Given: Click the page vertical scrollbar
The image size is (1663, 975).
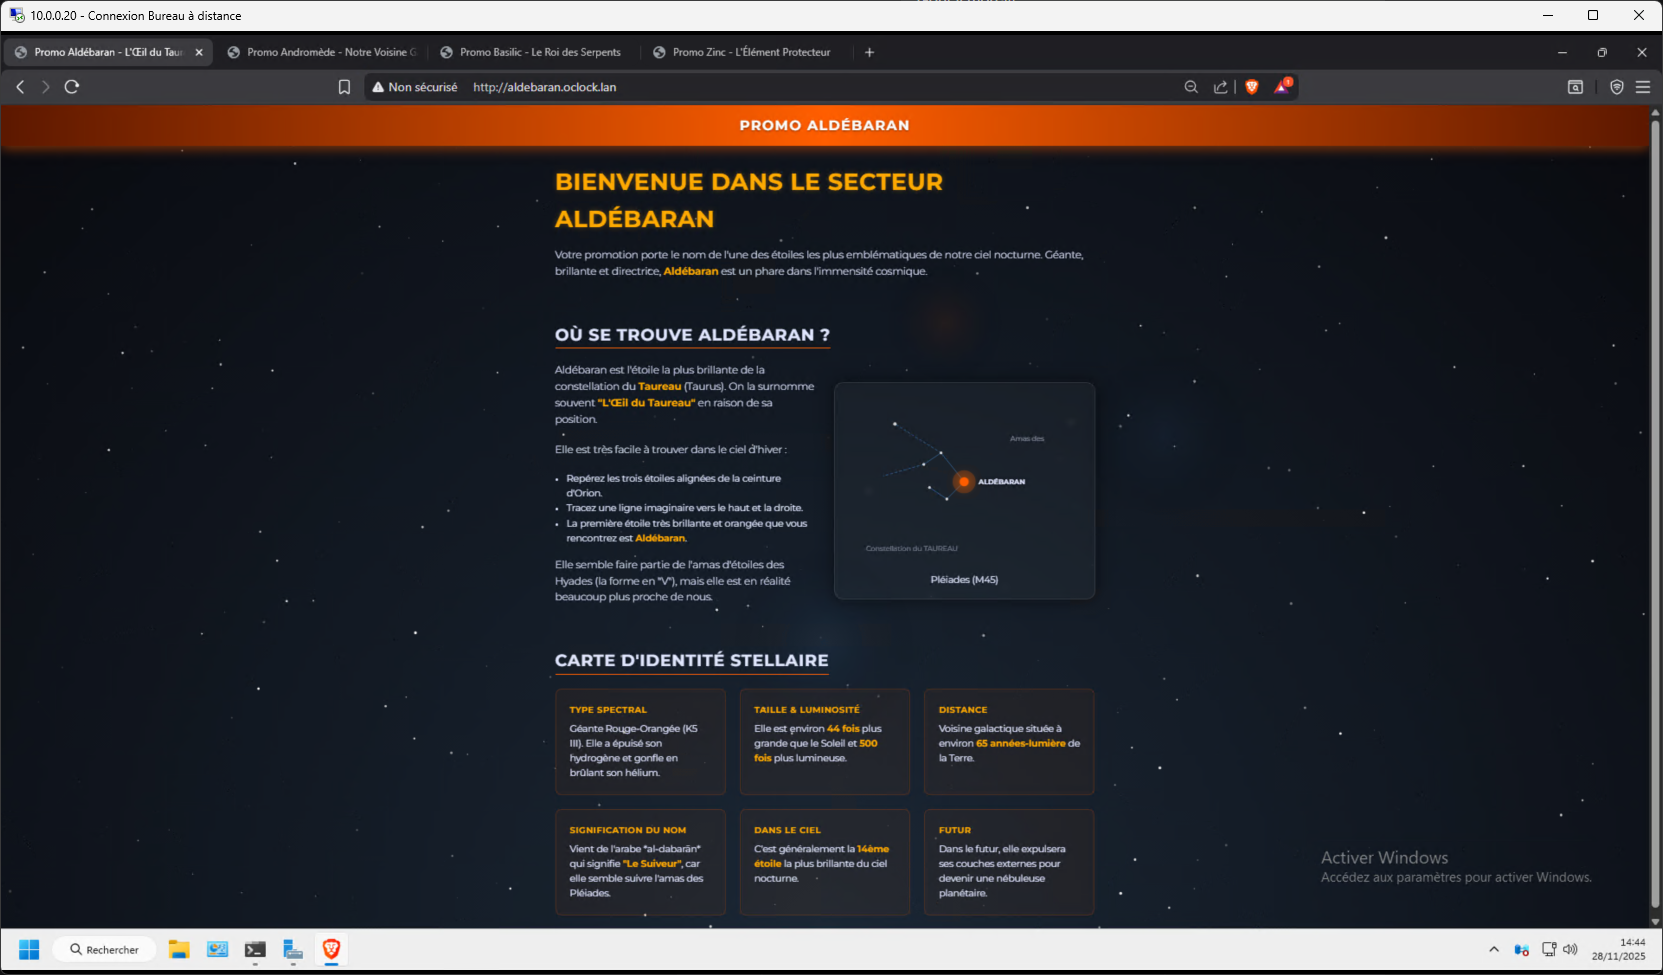Looking at the screenshot, I should [x=1654, y=500].
